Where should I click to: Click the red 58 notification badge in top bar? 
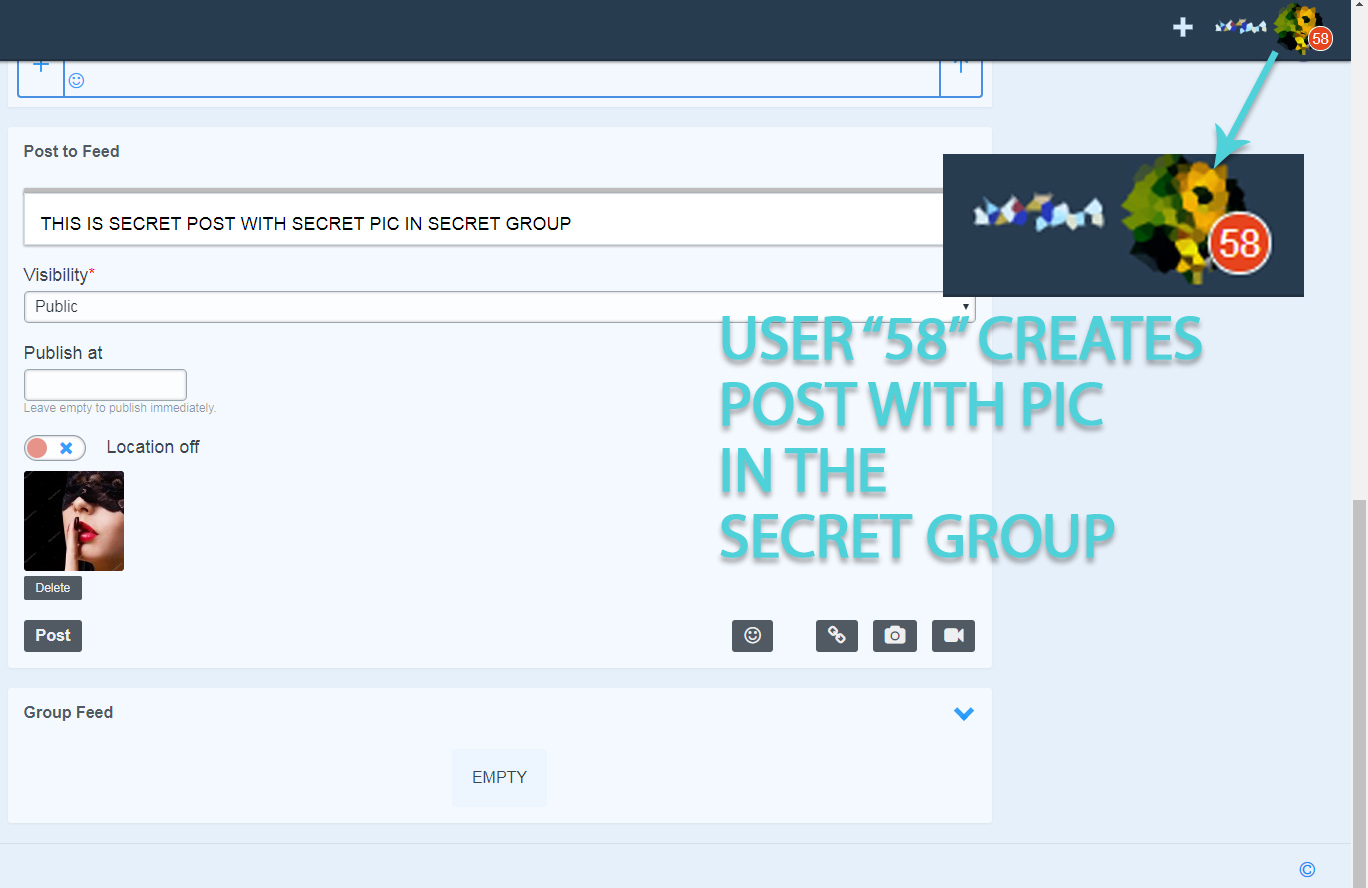coord(1320,39)
